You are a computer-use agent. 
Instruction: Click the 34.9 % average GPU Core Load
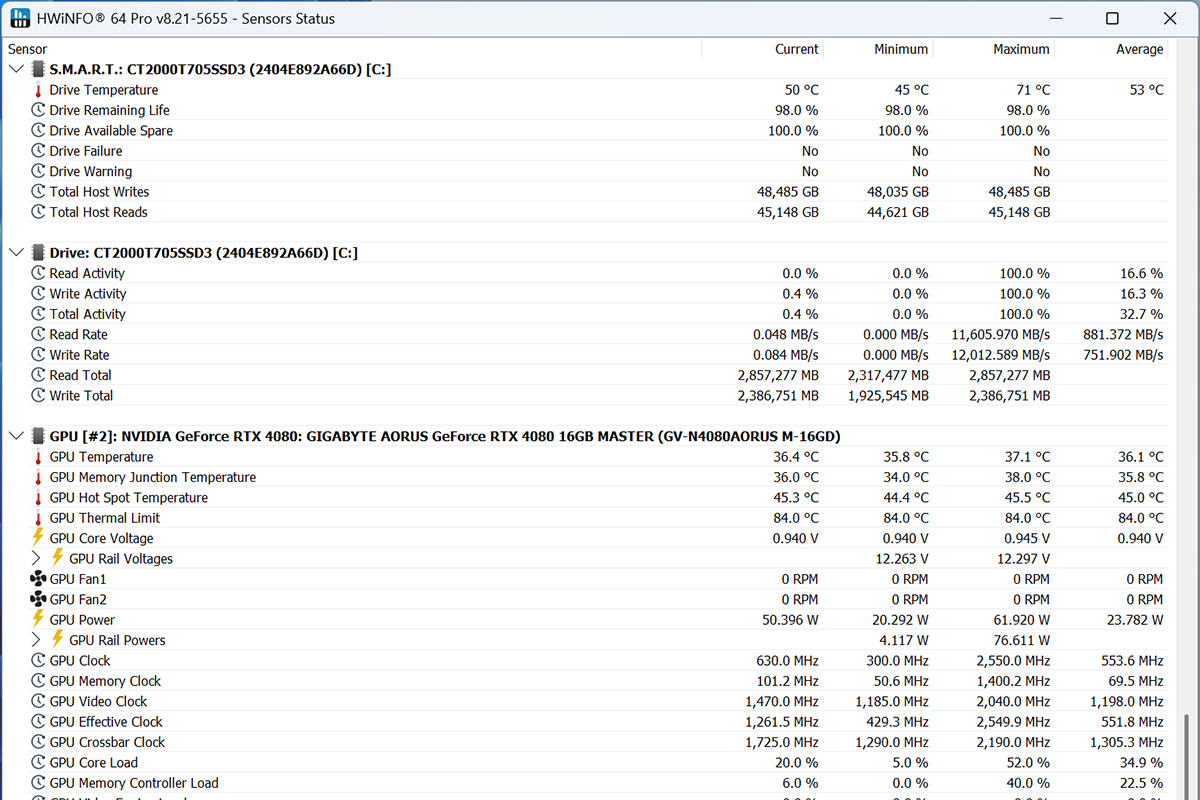pyautogui.click(x=1140, y=762)
